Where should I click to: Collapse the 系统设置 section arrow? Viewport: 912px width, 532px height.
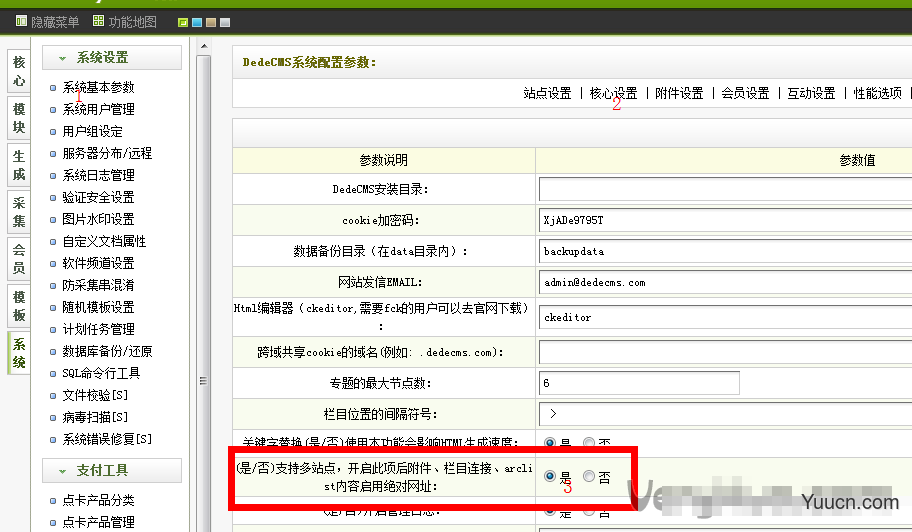(x=62, y=58)
